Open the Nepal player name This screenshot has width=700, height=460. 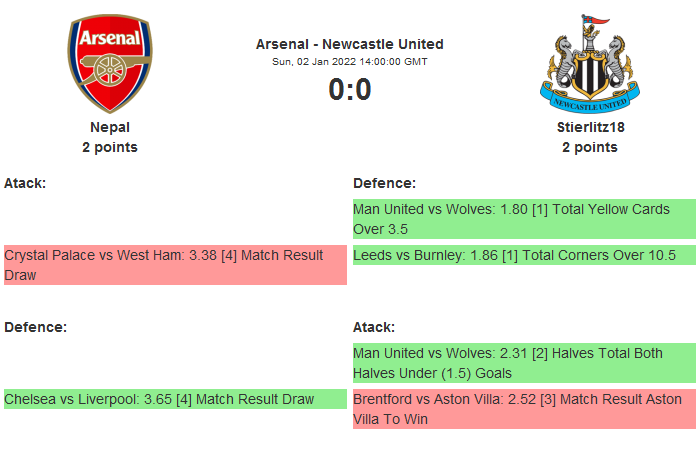pos(110,127)
